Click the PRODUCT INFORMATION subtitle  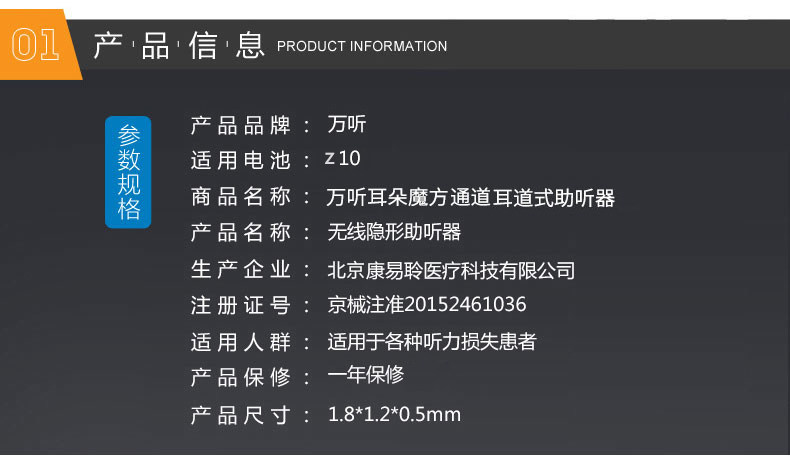tap(362, 46)
